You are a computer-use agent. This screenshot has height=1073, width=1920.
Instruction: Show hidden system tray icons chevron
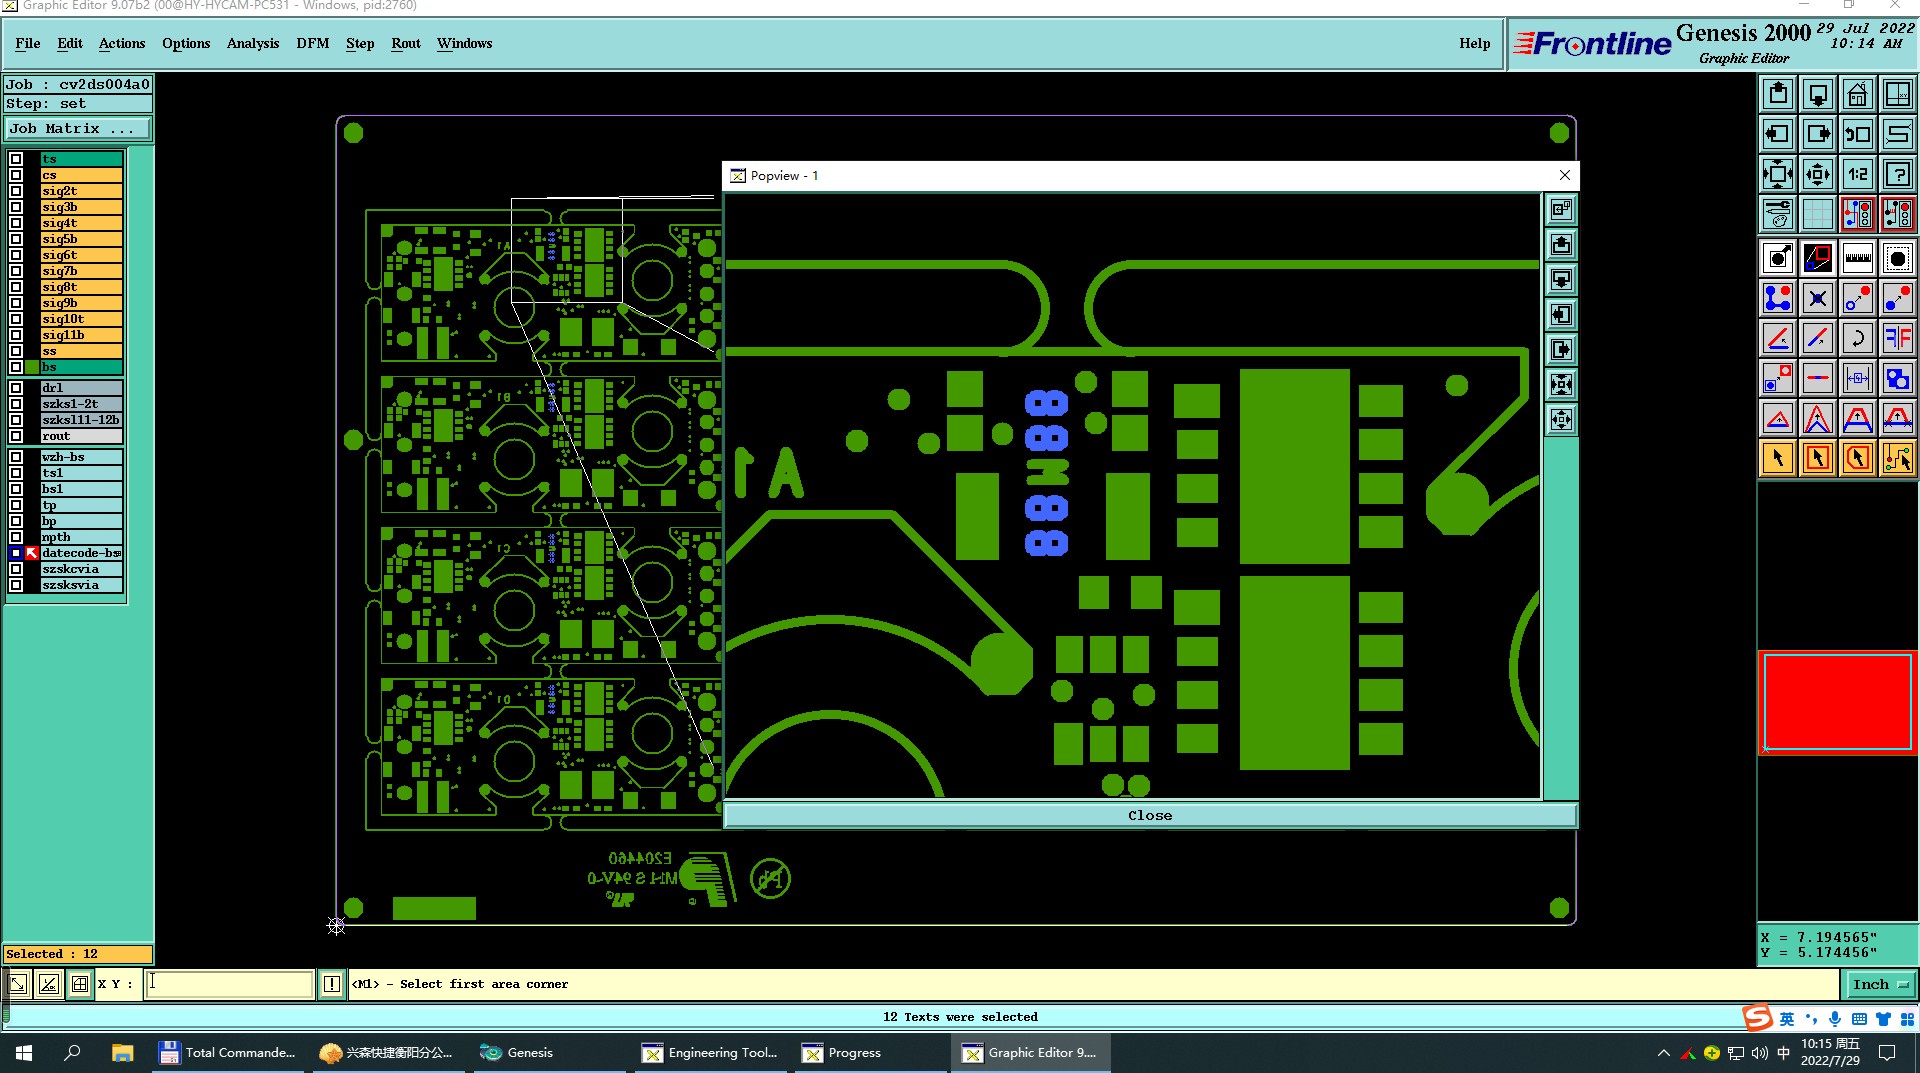click(1663, 1053)
